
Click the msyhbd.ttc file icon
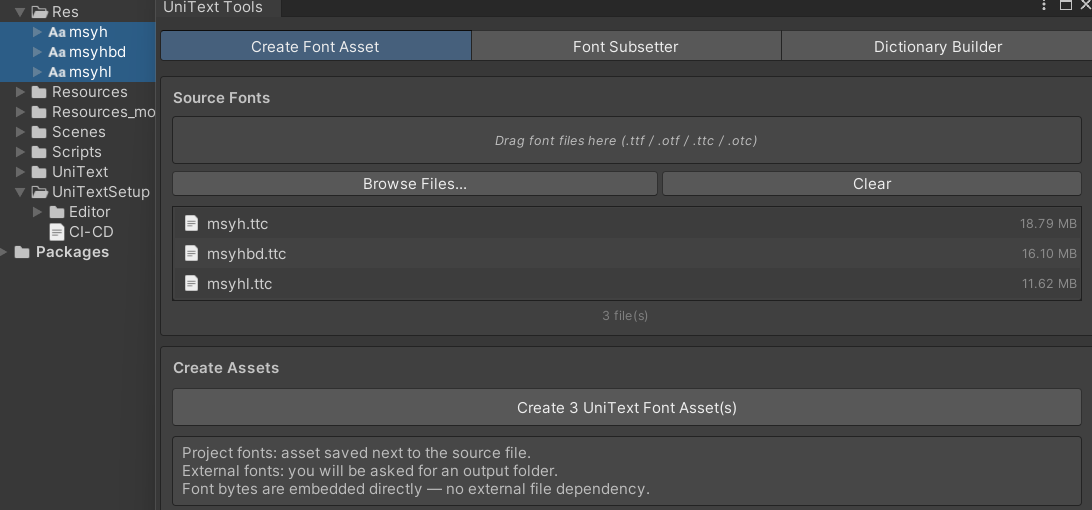tap(192, 253)
